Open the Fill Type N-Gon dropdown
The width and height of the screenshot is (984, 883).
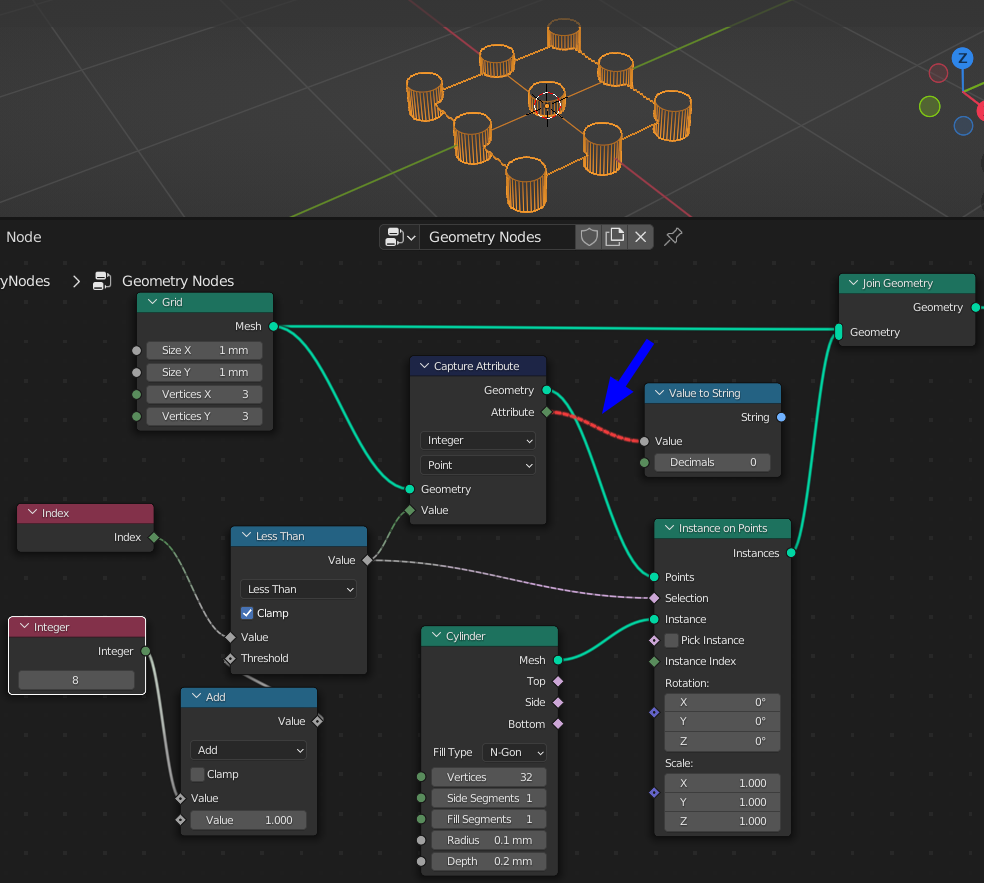click(514, 752)
